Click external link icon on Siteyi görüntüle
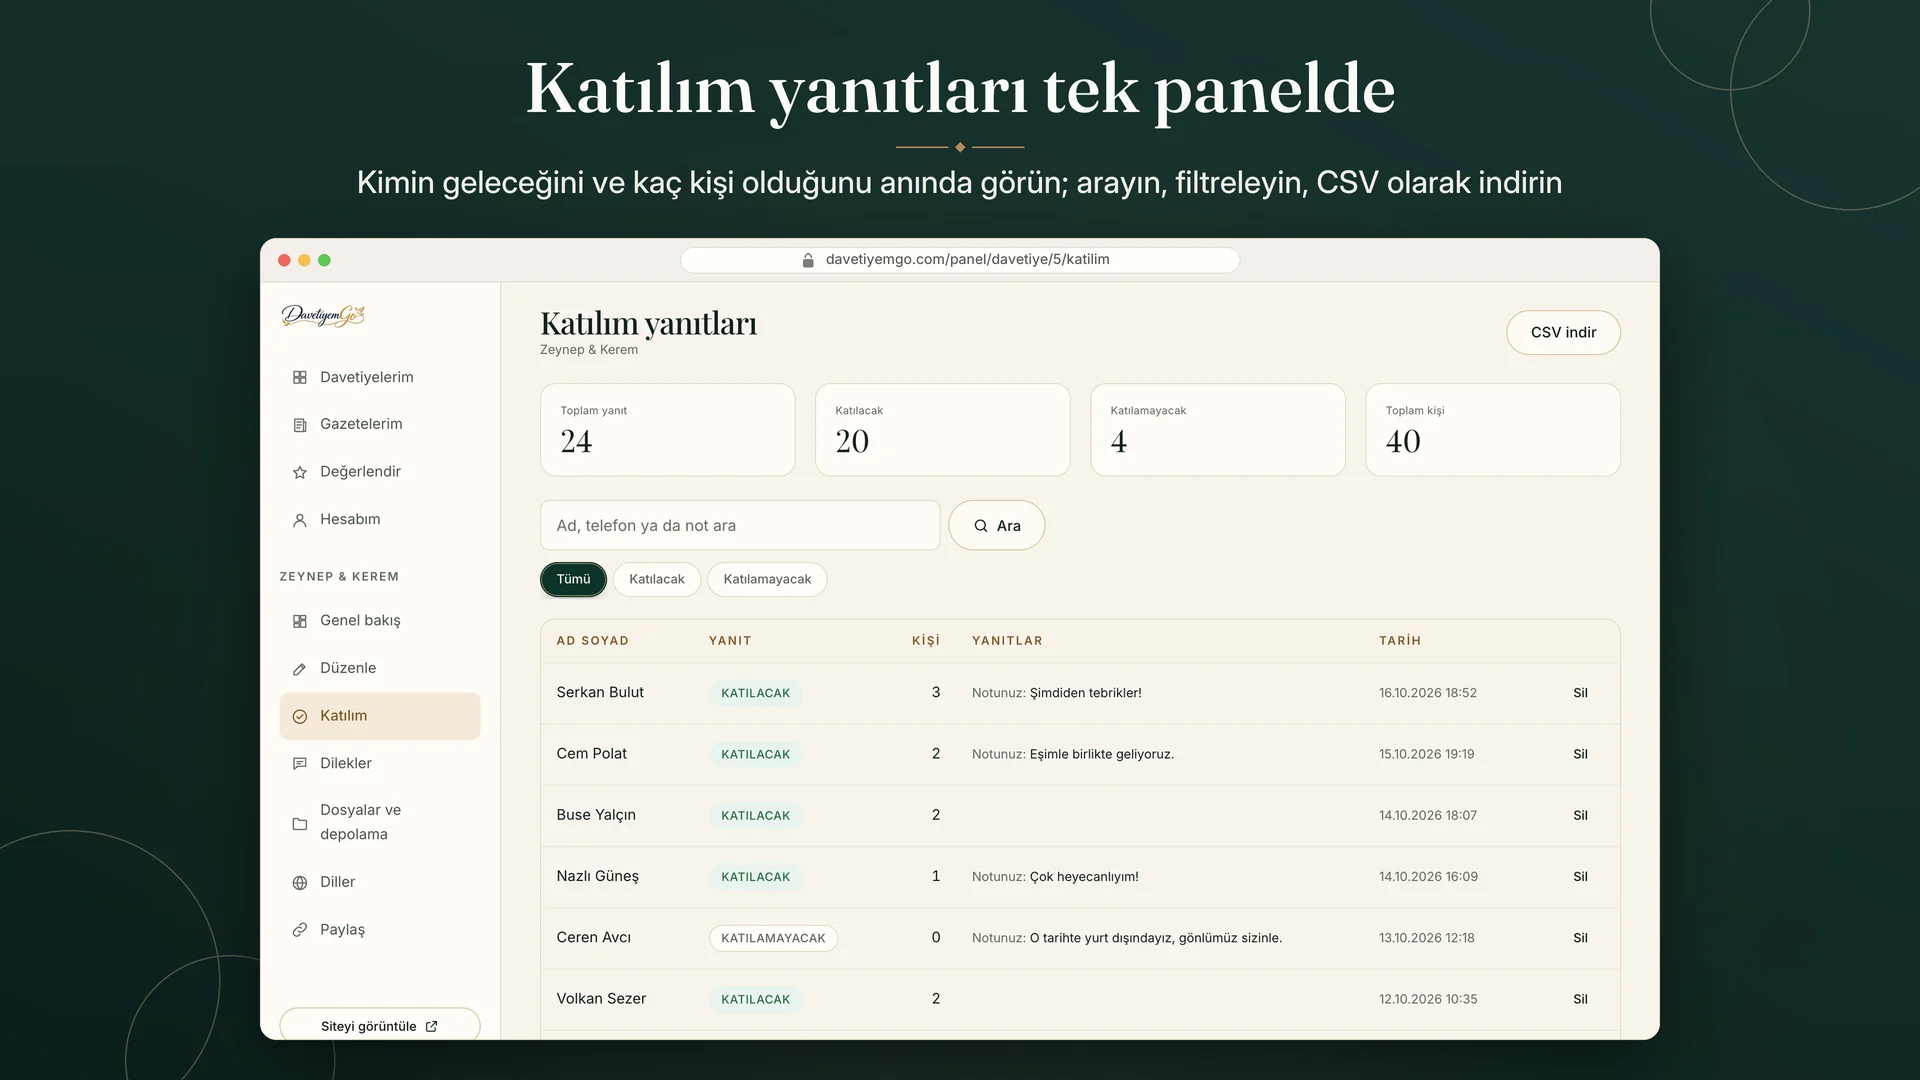Image resolution: width=1920 pixels, height=1080 pixels. click(x=432, y=1026)
